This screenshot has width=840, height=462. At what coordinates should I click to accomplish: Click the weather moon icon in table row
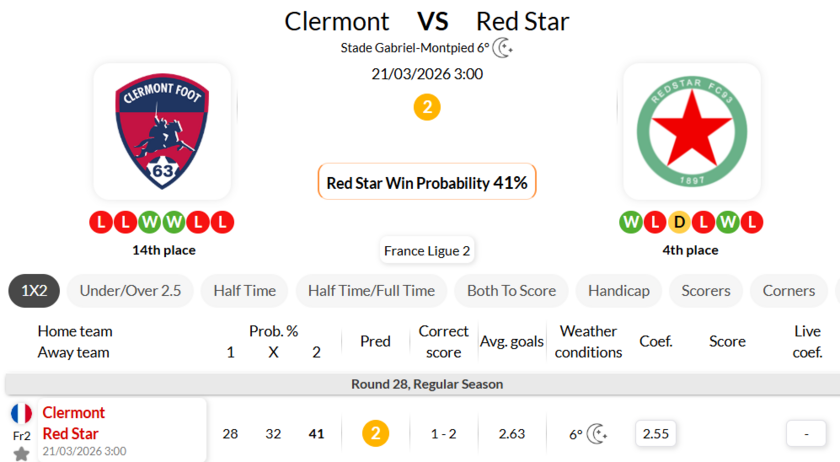596,433
